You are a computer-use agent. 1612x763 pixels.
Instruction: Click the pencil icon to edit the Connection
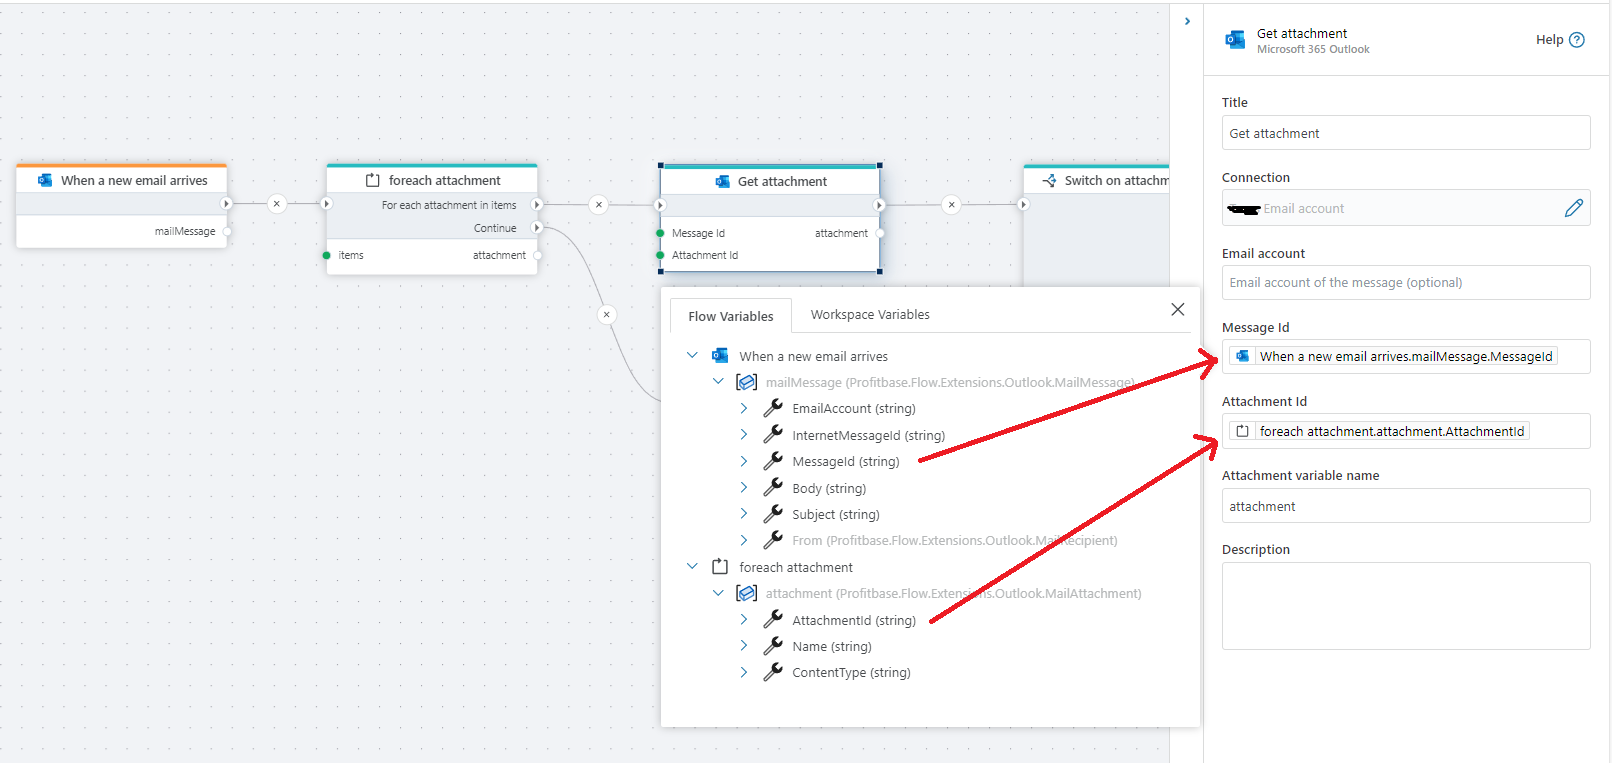pos(1573,208)
